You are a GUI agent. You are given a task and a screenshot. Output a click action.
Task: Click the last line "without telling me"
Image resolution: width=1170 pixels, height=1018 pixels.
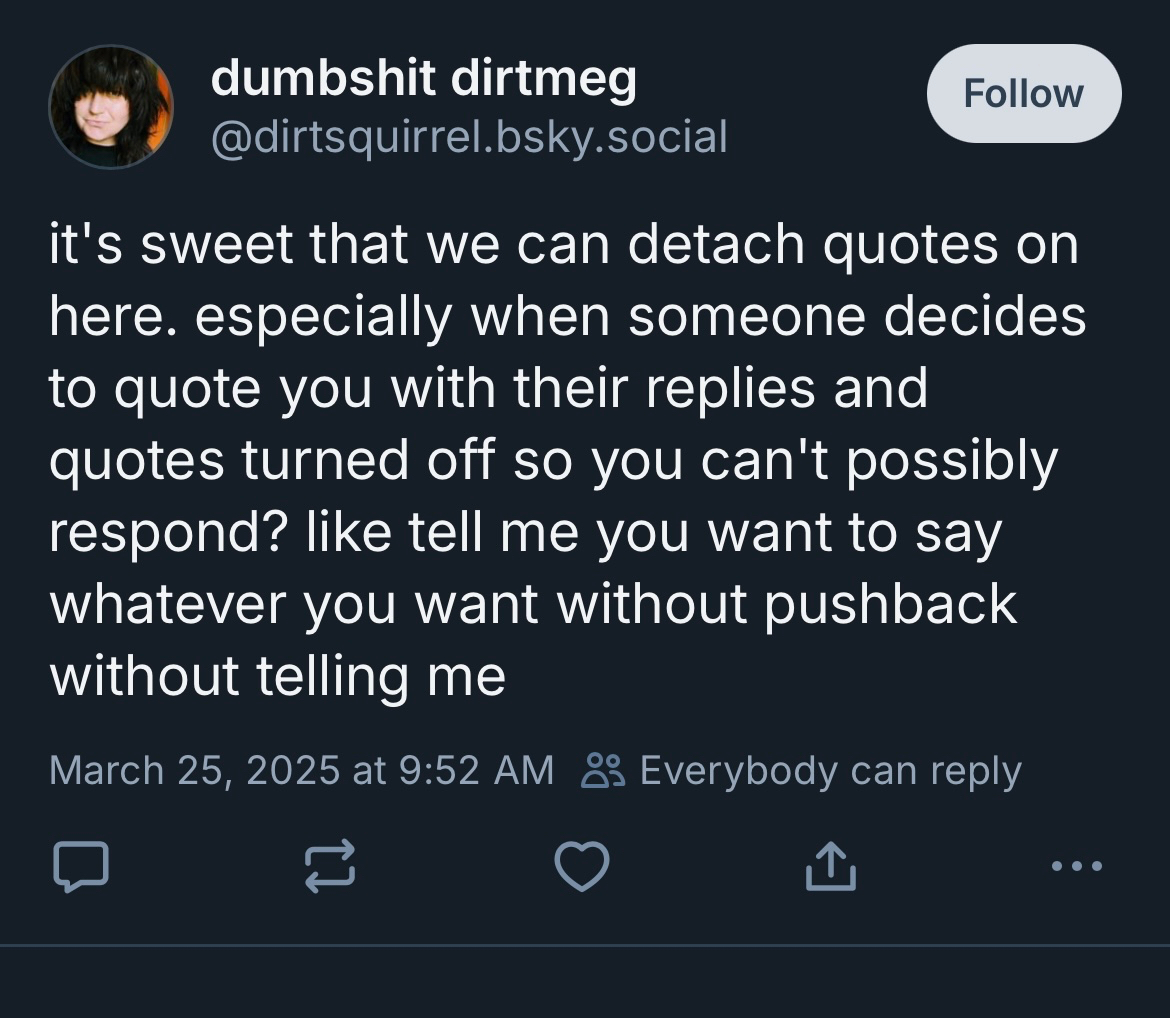[x=277, y=675]
